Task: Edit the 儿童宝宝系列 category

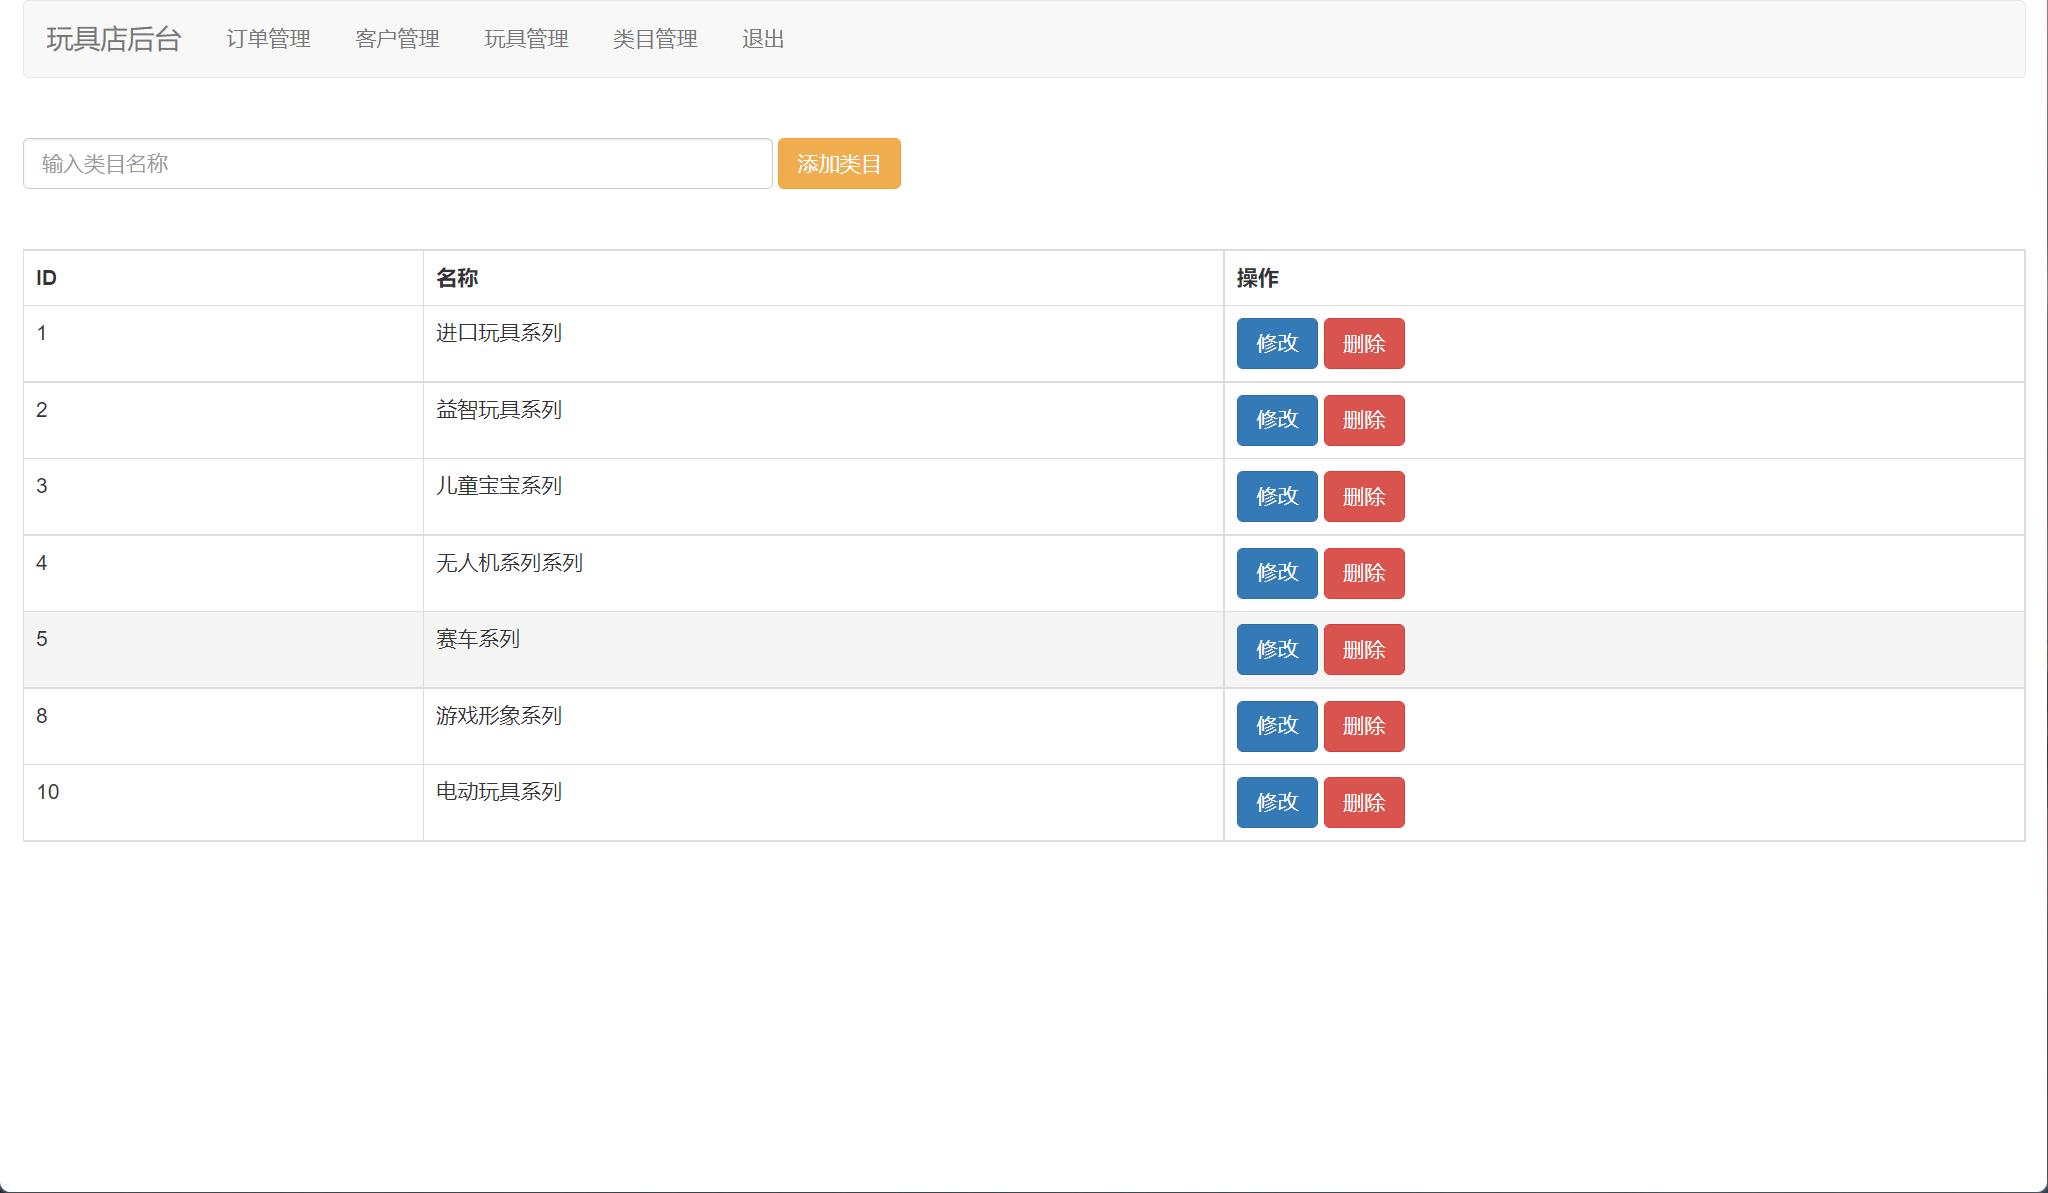Action: (x=1276, y=496)
